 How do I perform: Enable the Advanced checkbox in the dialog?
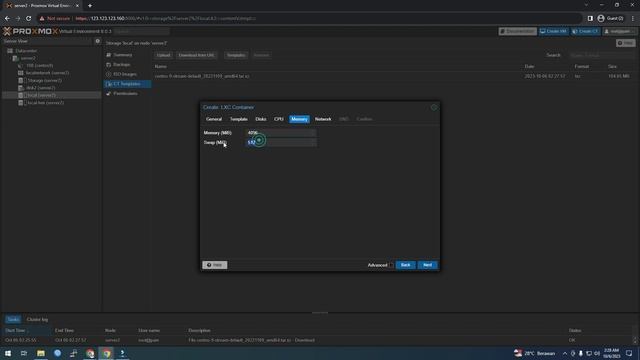391,265
